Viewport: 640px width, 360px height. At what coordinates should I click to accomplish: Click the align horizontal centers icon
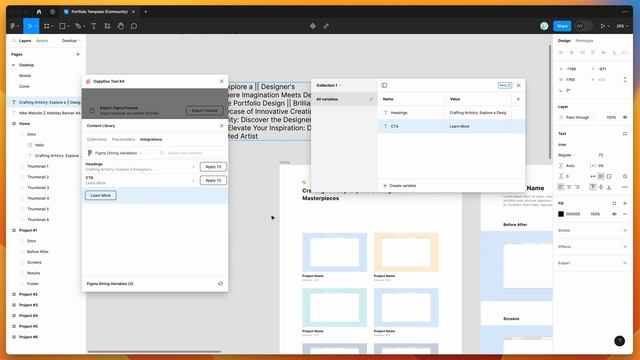click(x=571, y=53)
